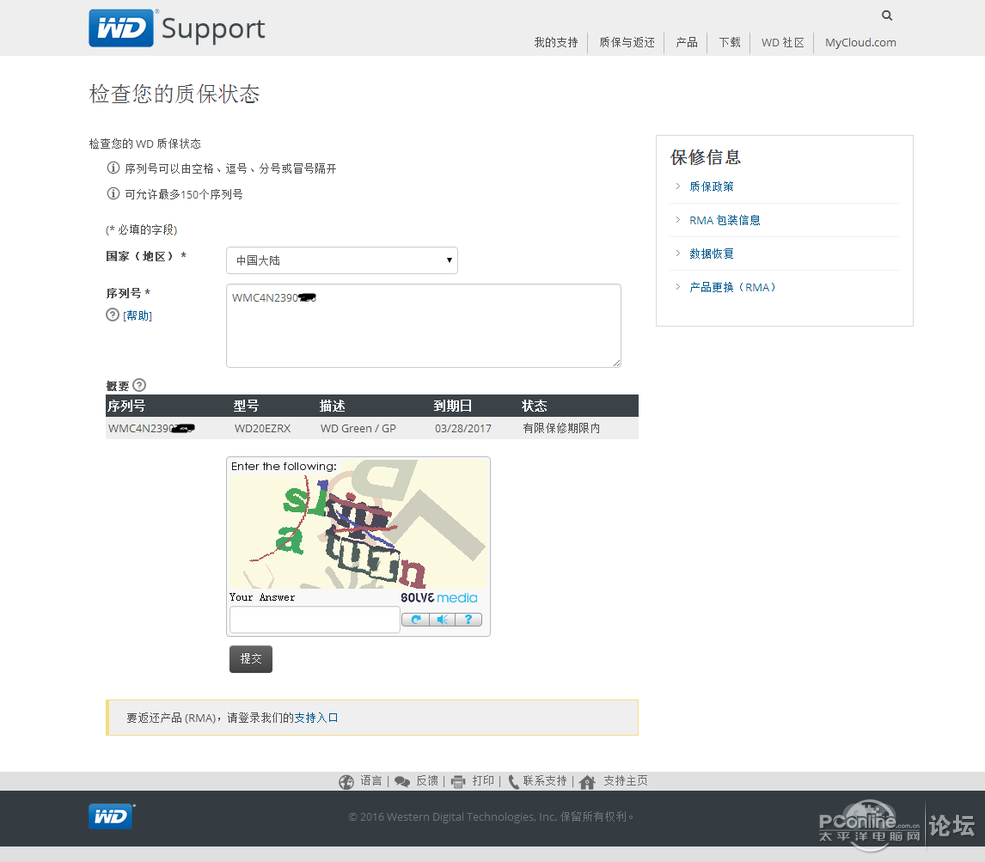
Task: Click the SOLVE media logo
Action: pos(439,597)
